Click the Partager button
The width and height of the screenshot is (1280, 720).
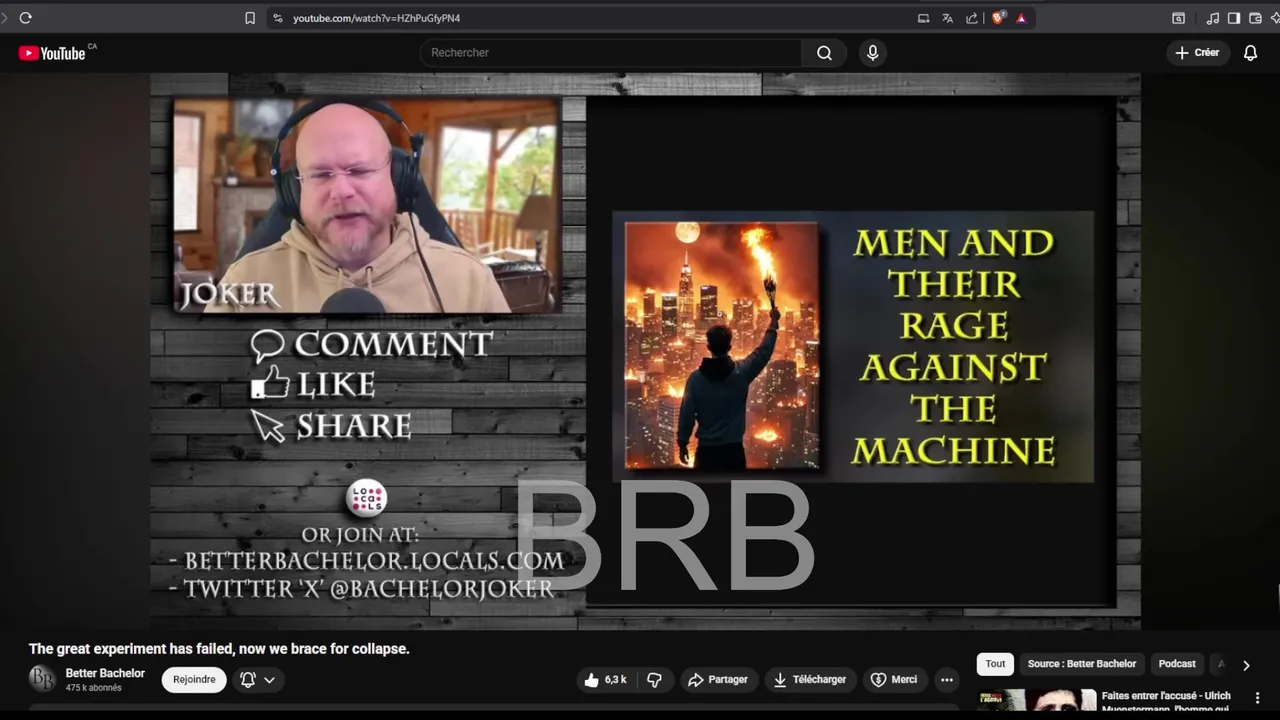(718, 680)
